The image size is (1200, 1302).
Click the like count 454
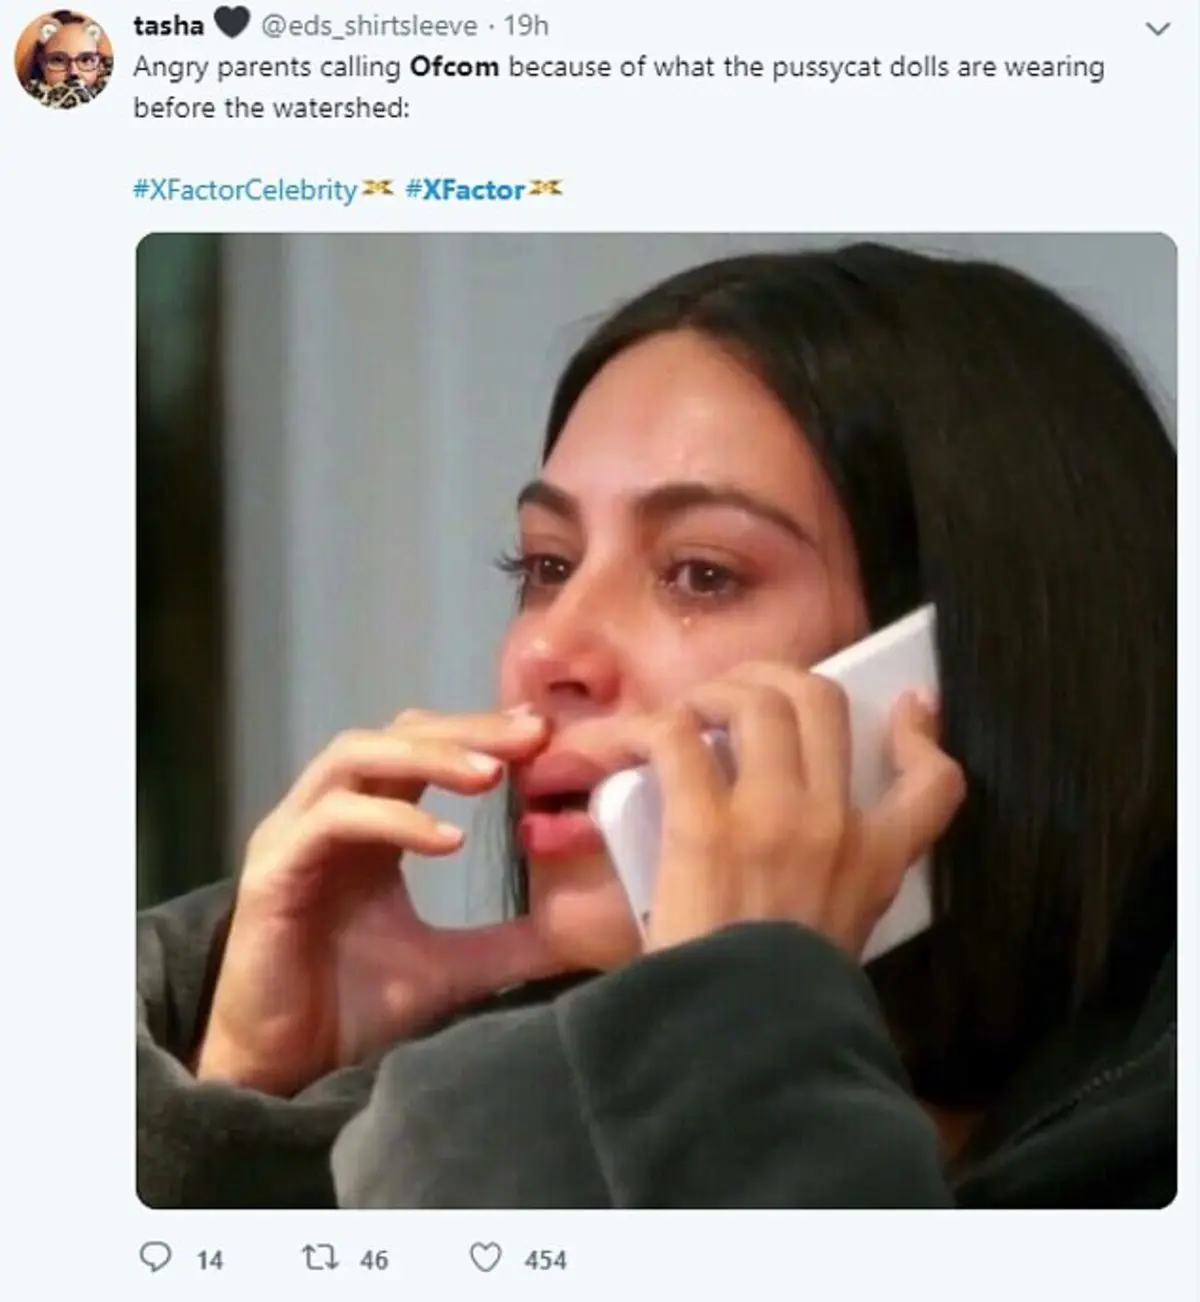pyautogui.click(x=545, y=1260)
